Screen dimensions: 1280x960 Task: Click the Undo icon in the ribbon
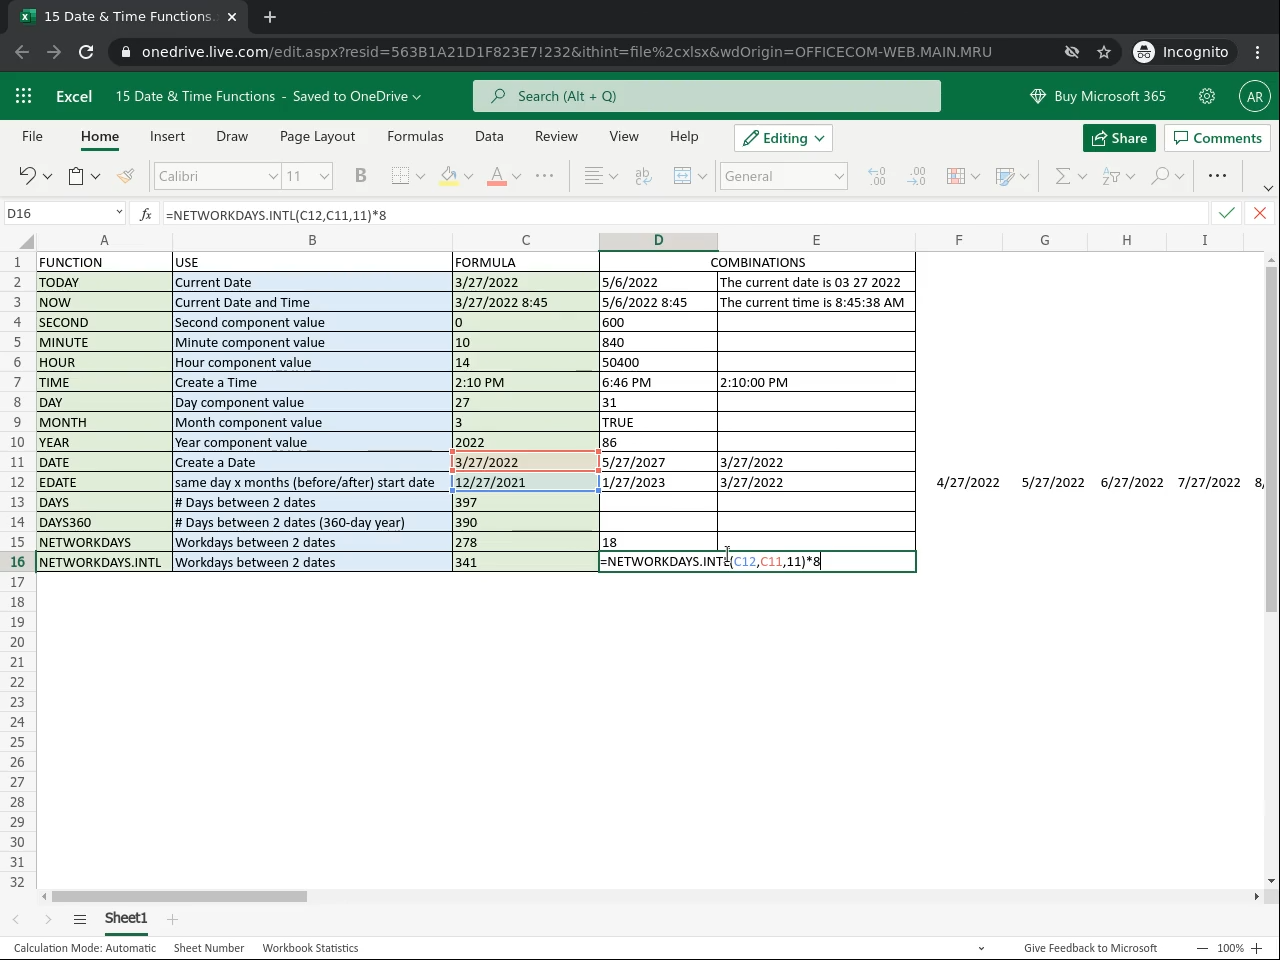(x=27, y=176)
